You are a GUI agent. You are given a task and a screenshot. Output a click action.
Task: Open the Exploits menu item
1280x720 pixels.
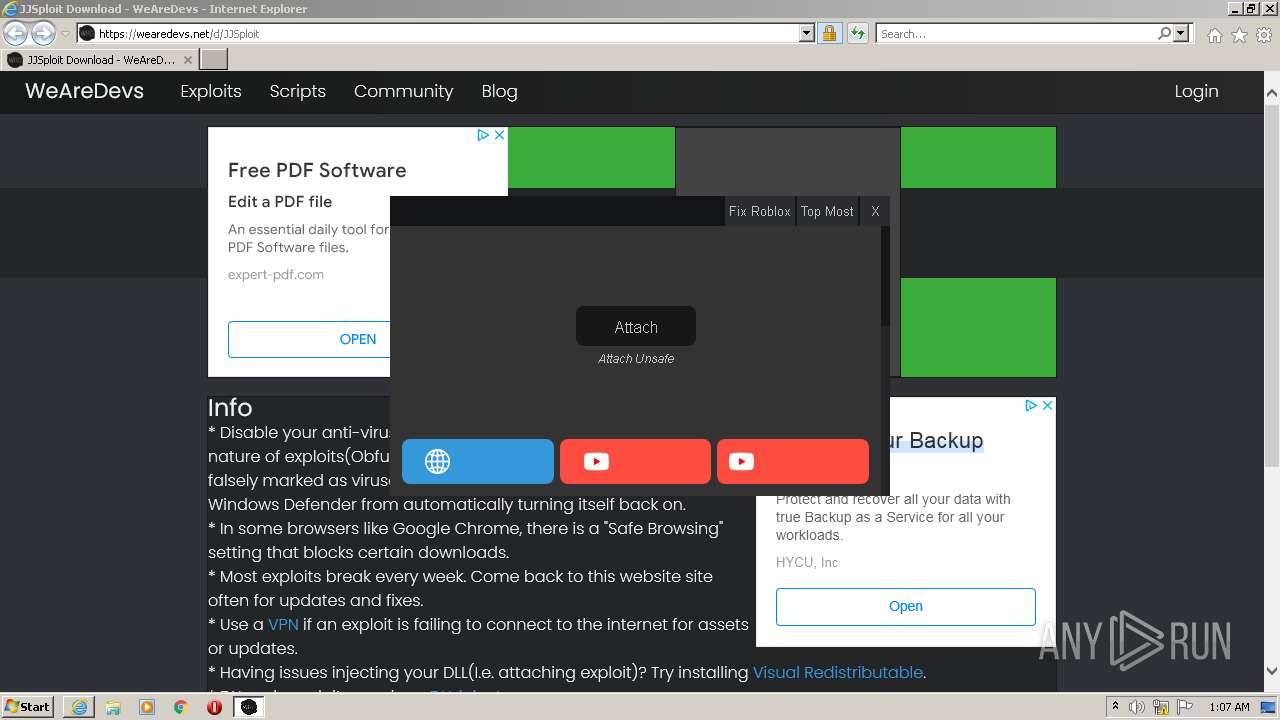coord(211,91)
